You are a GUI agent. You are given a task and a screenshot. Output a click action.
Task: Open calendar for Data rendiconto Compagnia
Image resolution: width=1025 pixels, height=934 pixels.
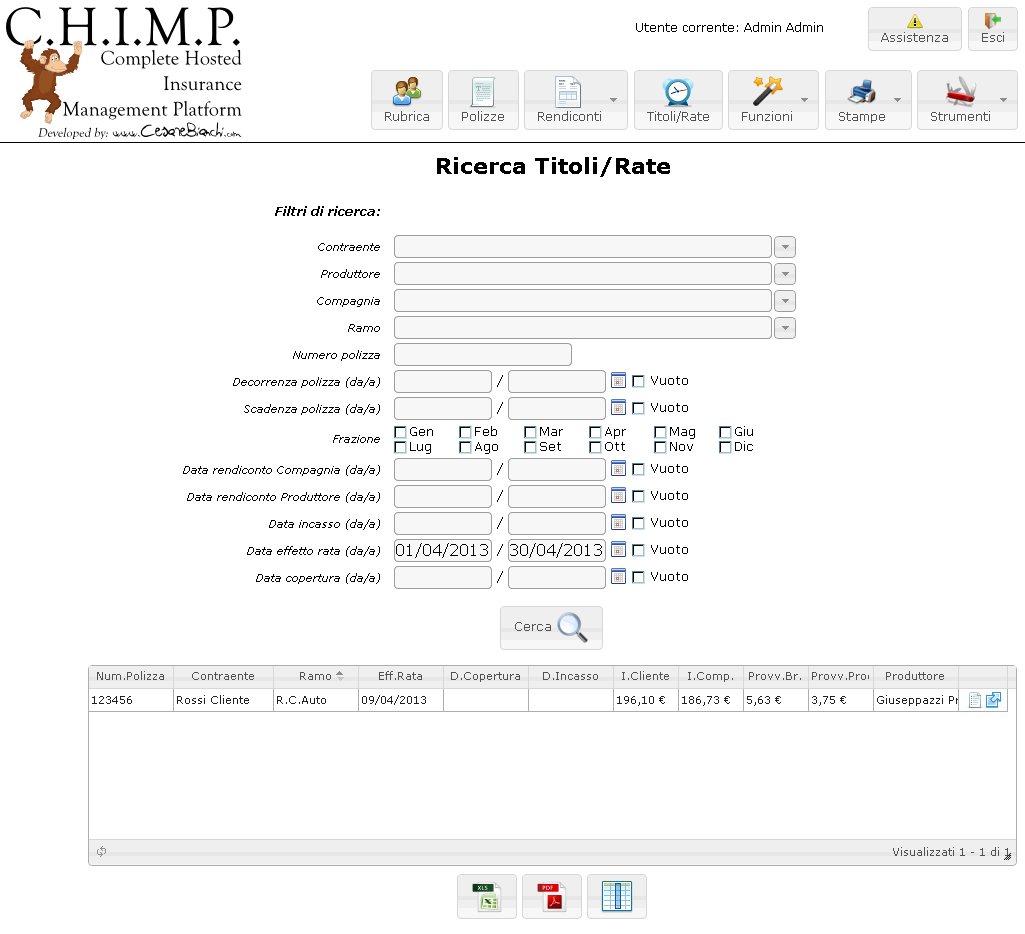coord(618,469)
